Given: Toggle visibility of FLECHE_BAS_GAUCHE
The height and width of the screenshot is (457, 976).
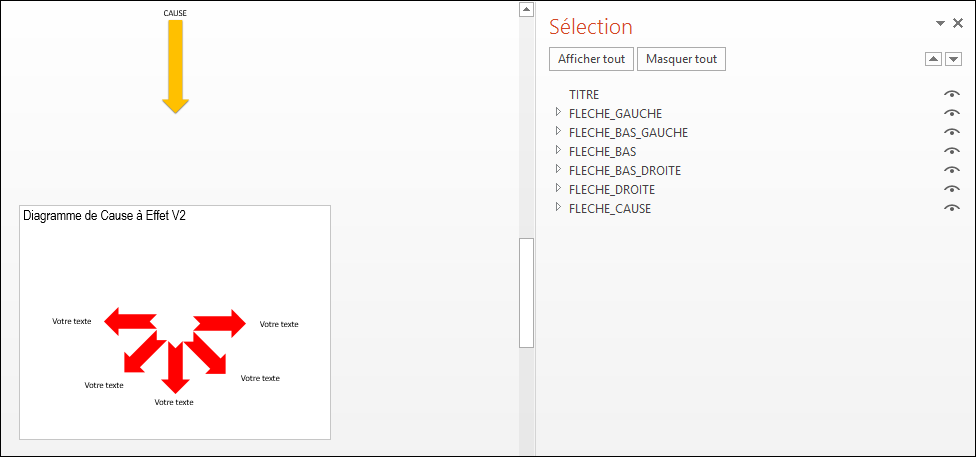Looking at the screenshot, I should (952, 132).
